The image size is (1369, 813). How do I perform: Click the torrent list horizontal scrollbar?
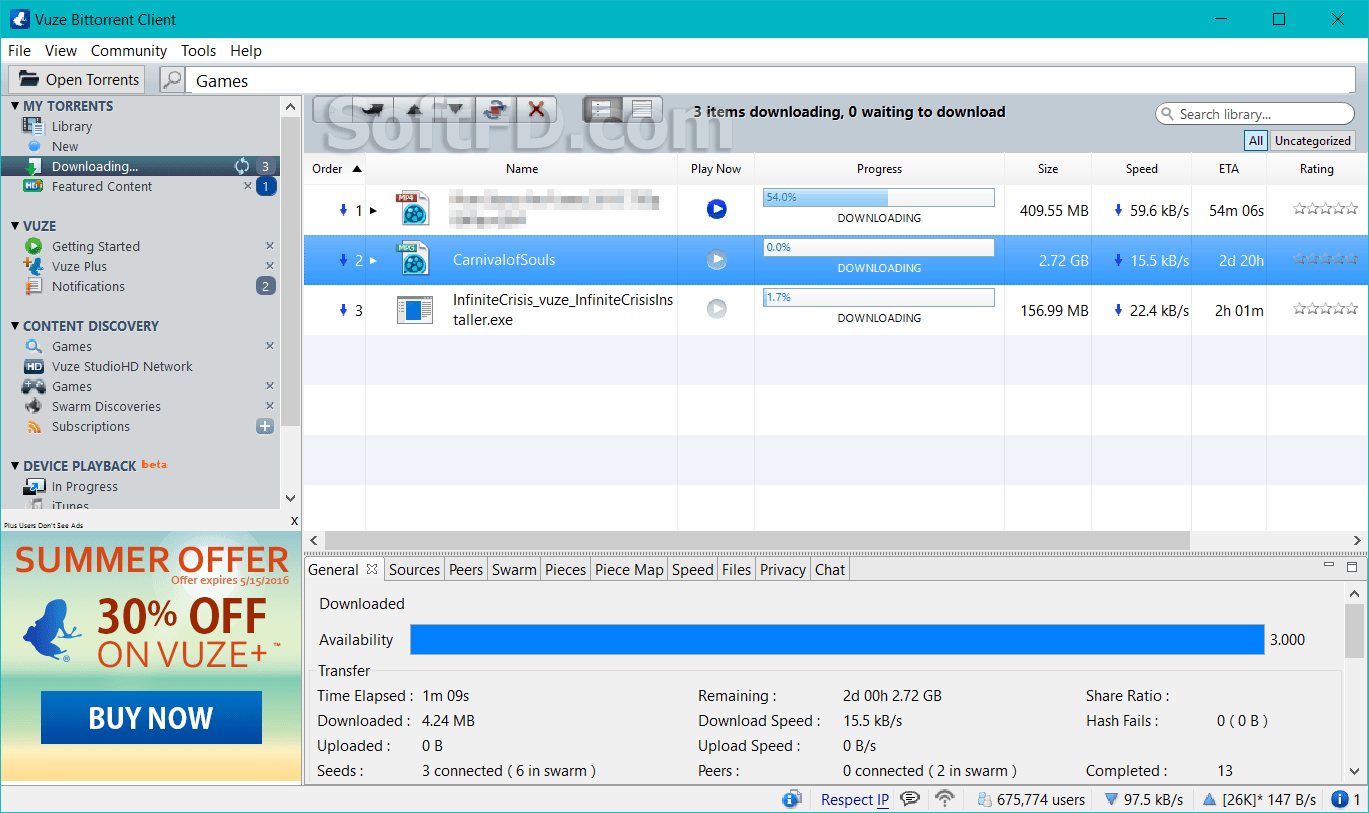tap(755, 540)
